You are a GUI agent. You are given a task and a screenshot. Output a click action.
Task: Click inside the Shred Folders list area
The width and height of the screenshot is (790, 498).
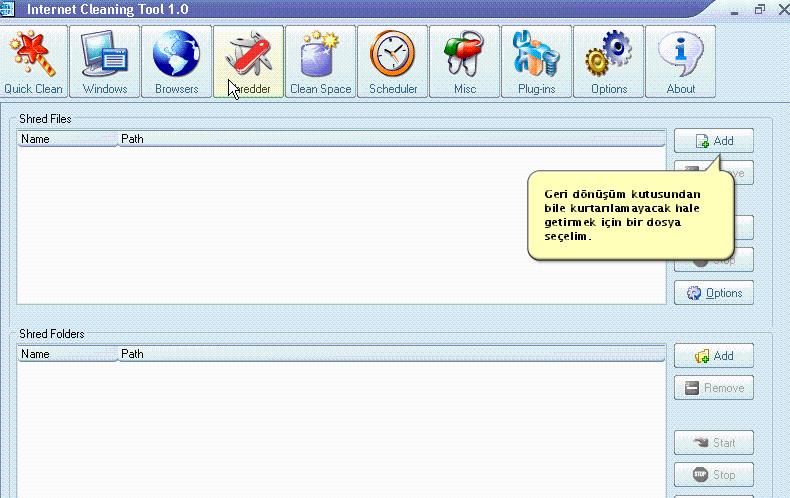coord(342,429)
